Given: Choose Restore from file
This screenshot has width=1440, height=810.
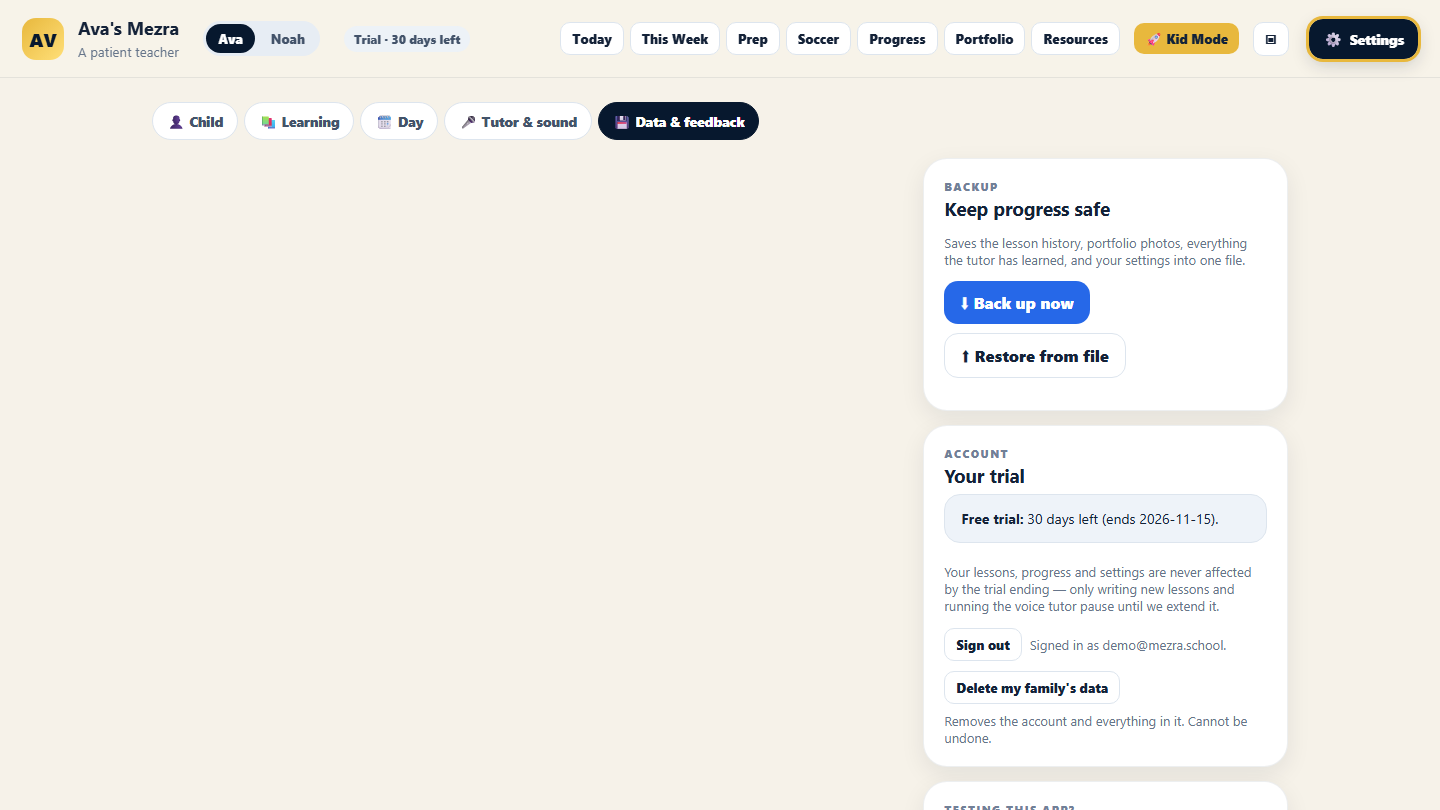Looking at the screenshot, I should pos(1035,356).
